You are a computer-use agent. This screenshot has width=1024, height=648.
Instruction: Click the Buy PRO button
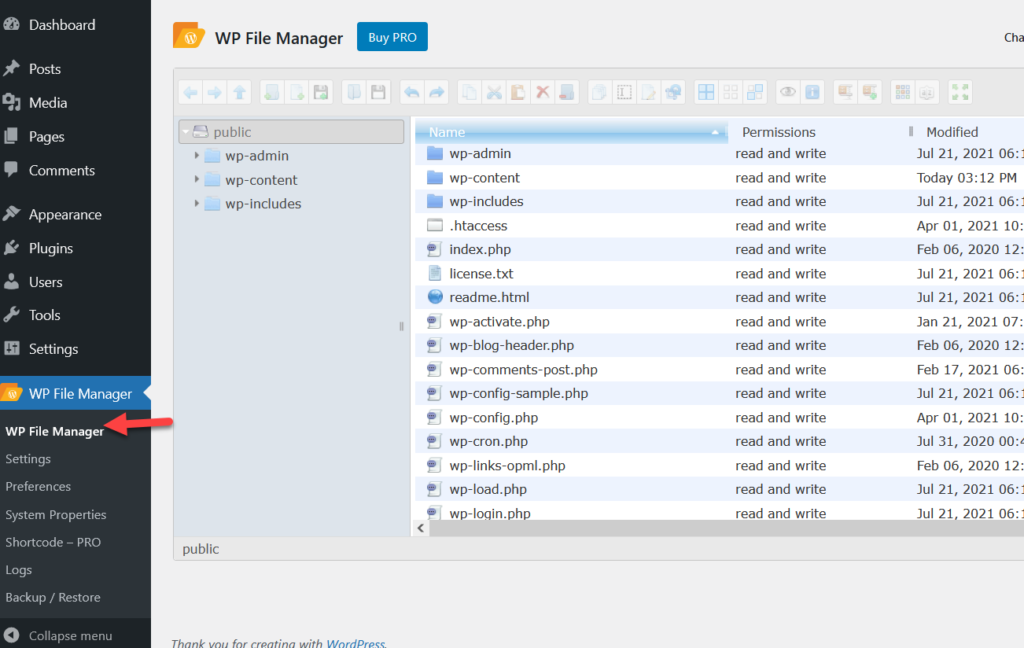[x=392, y=37]
